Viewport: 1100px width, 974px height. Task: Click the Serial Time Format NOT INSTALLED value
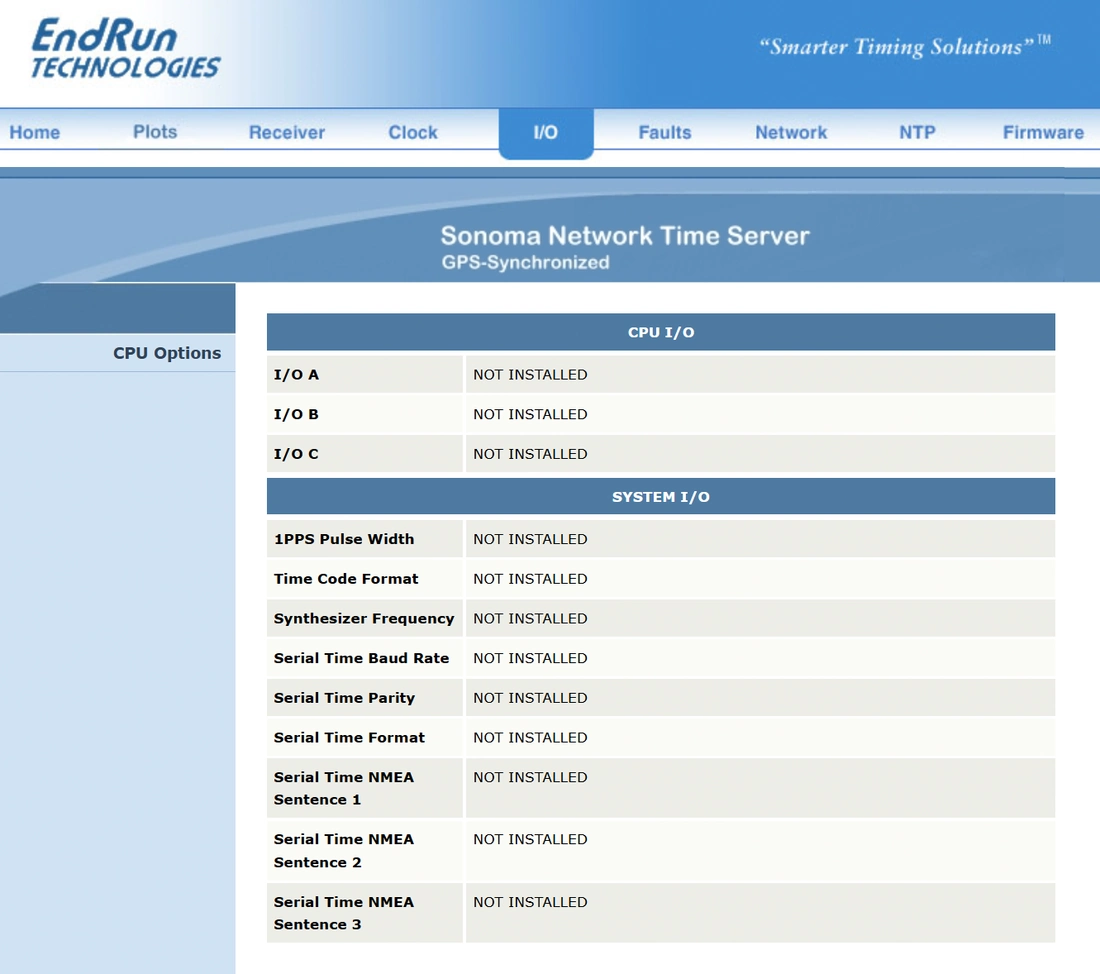point(530,738)
